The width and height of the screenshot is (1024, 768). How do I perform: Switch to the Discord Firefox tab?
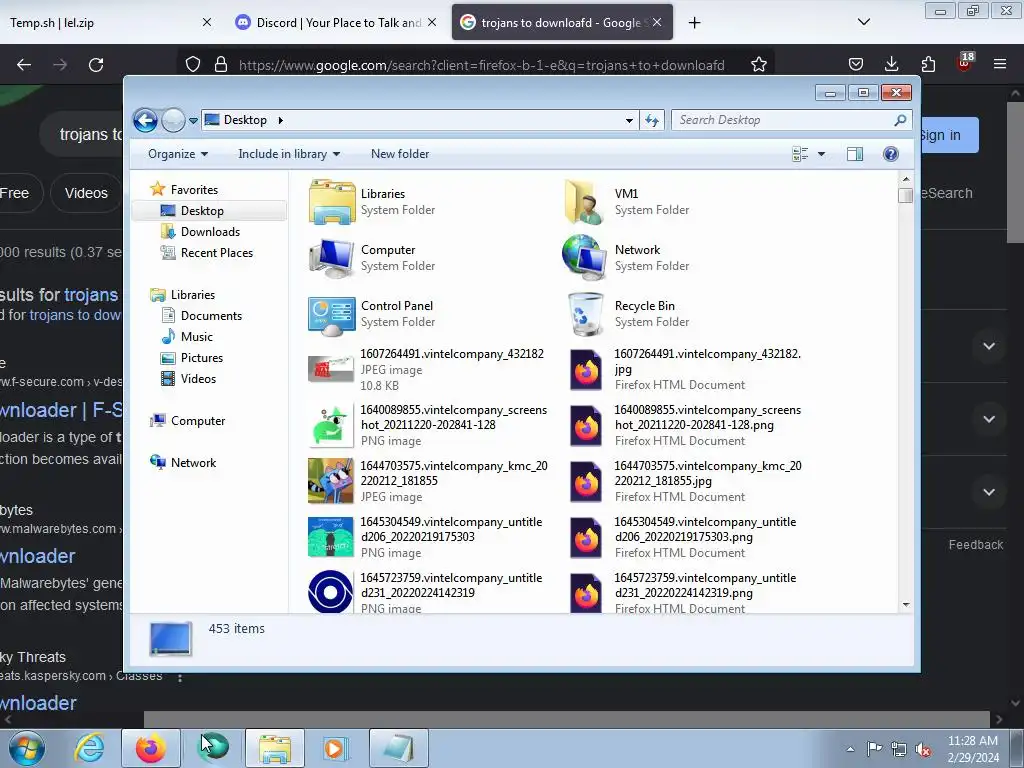335,23
